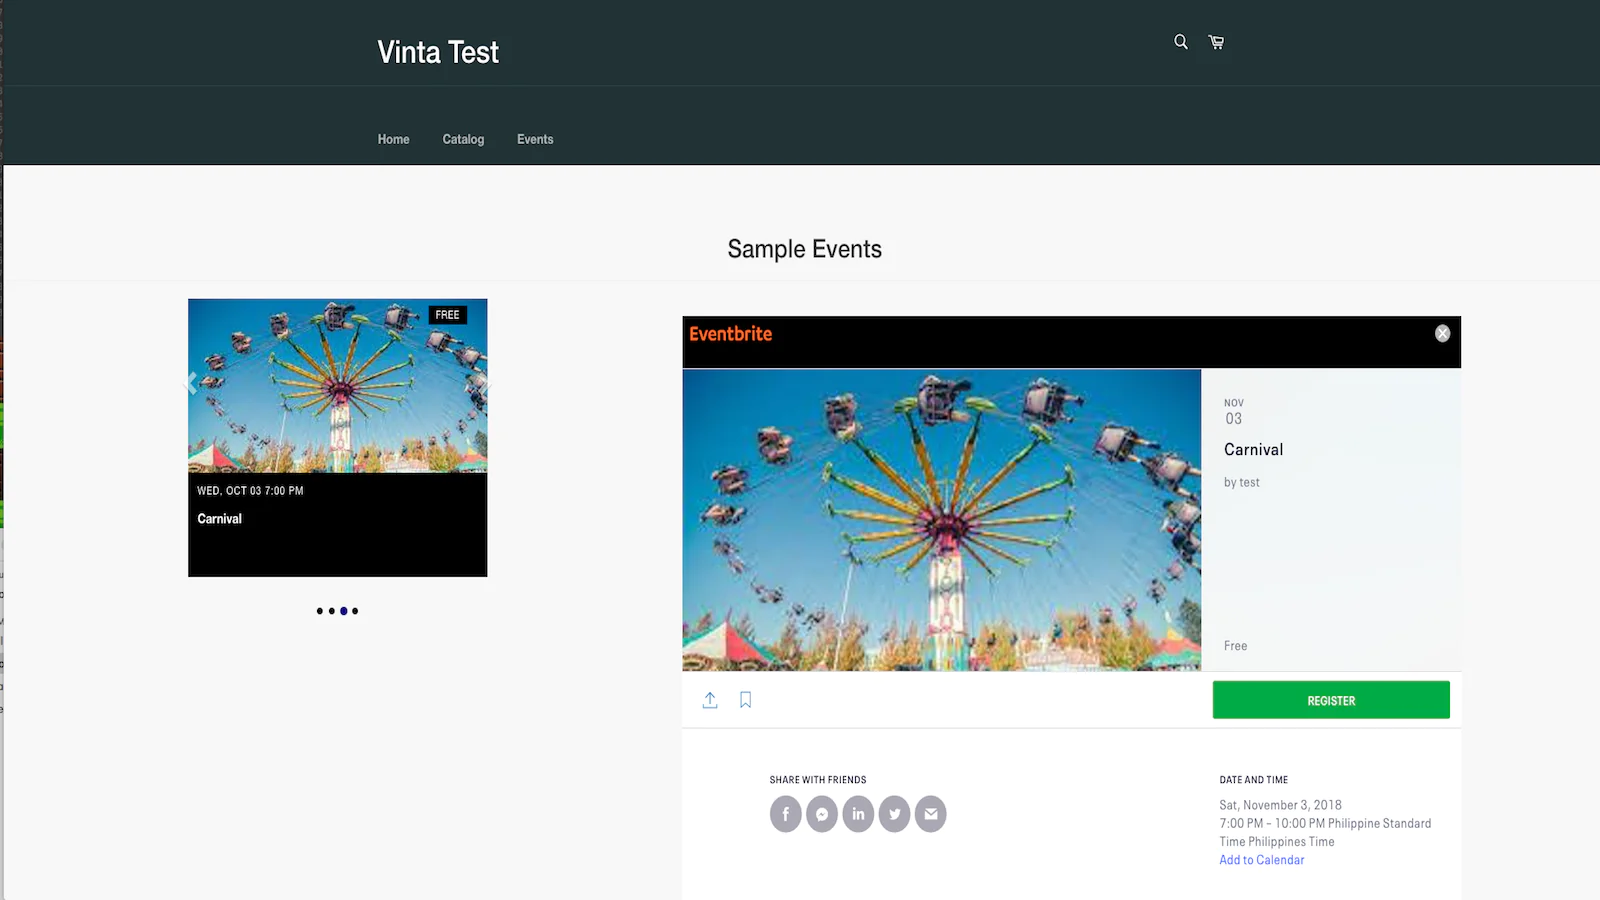Viewport: 1600px width, 900px height.
Task: Click the green Register button
Action: [x=1331, y=700]
